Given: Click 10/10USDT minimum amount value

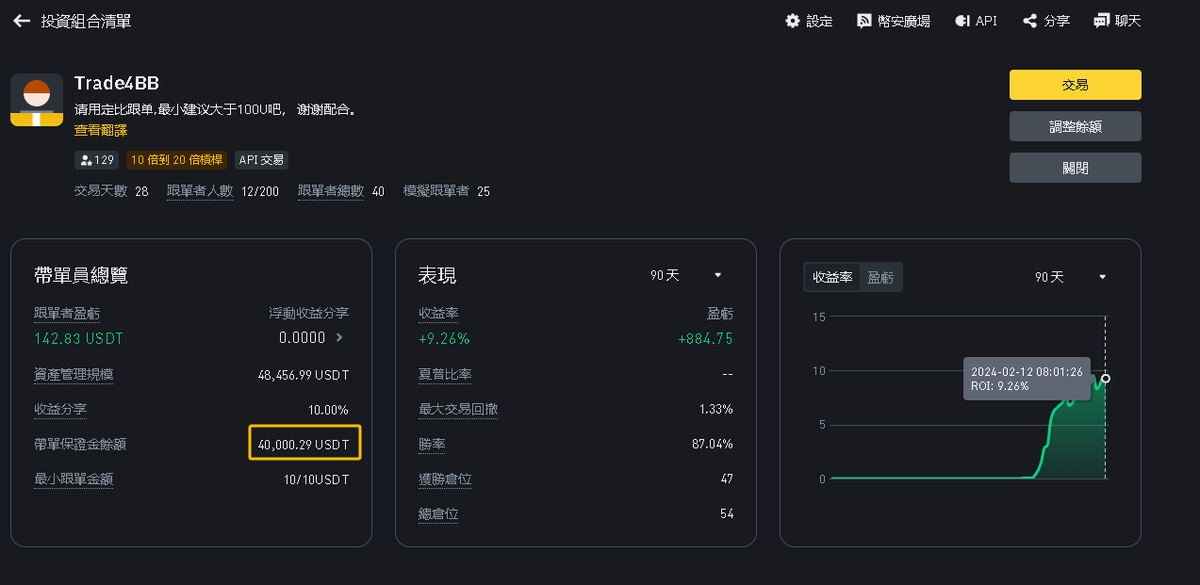Looking at the screenshot, I should coord(315,479).
